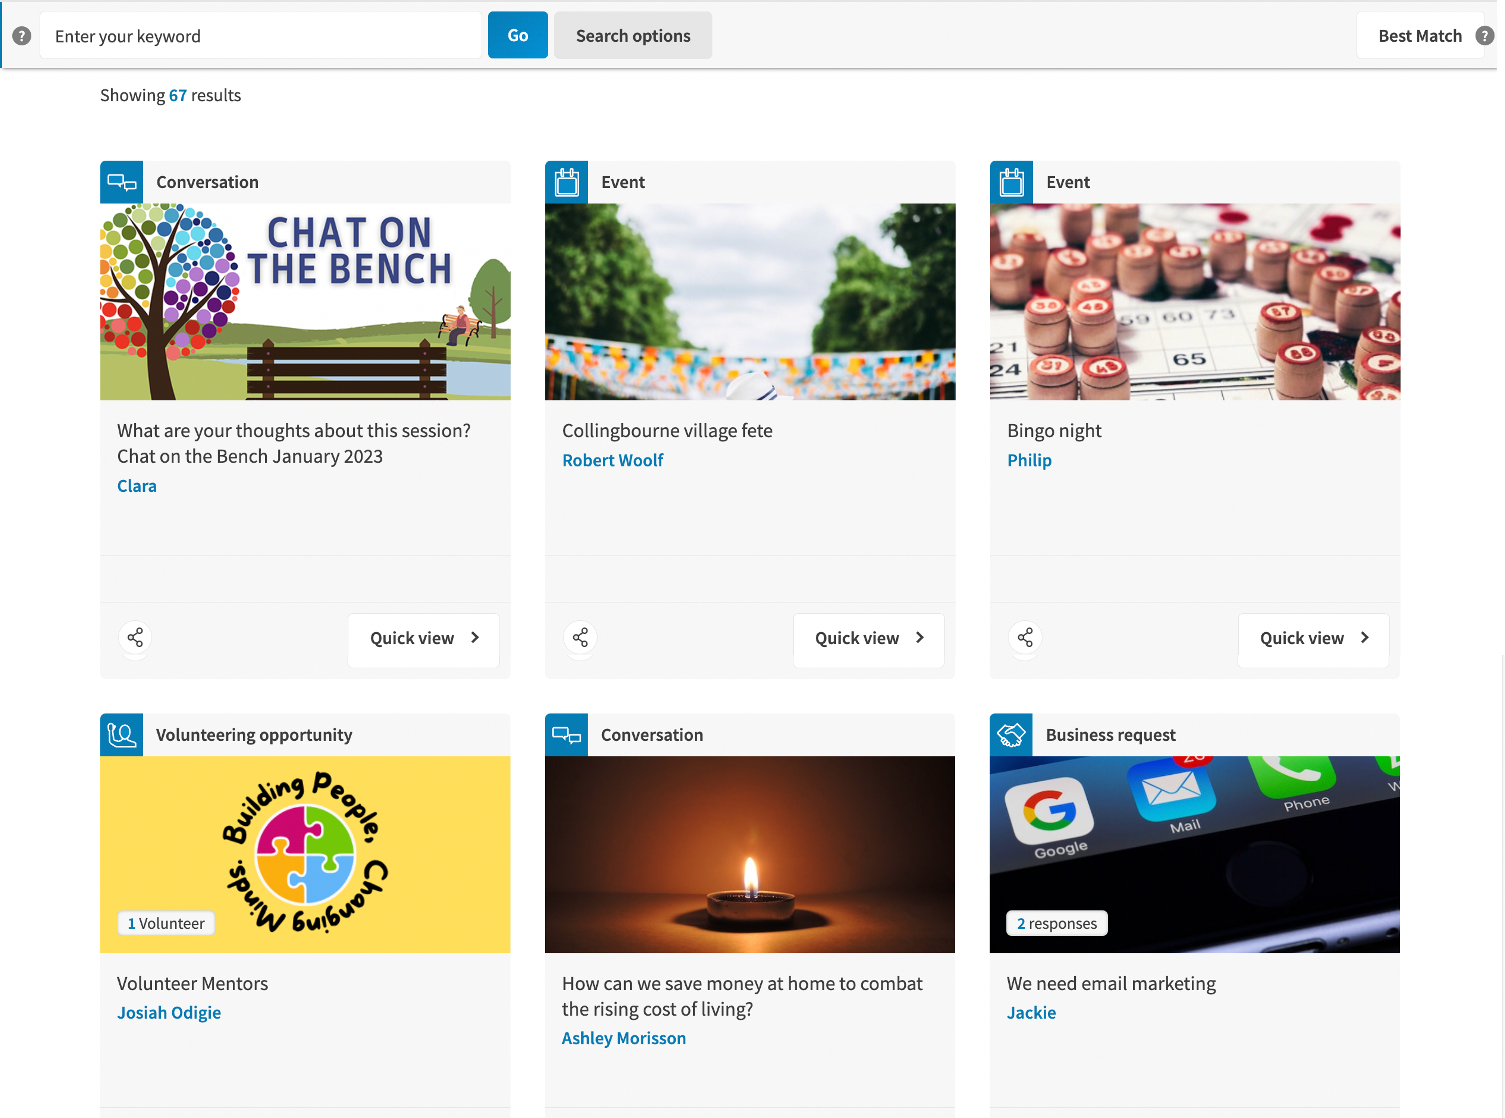1505x1118 pixels.
Task: Expand Quick view for Collingbourne village fete
Action: tap(868, 639)
